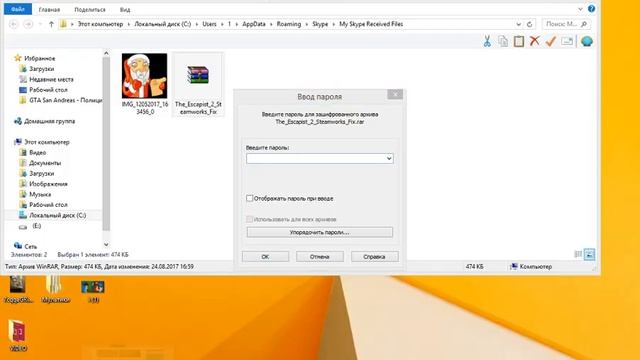The image size is (640, 360).
Task: Expand the Skype breadcrumb arrow
Action: pos(333,24)
